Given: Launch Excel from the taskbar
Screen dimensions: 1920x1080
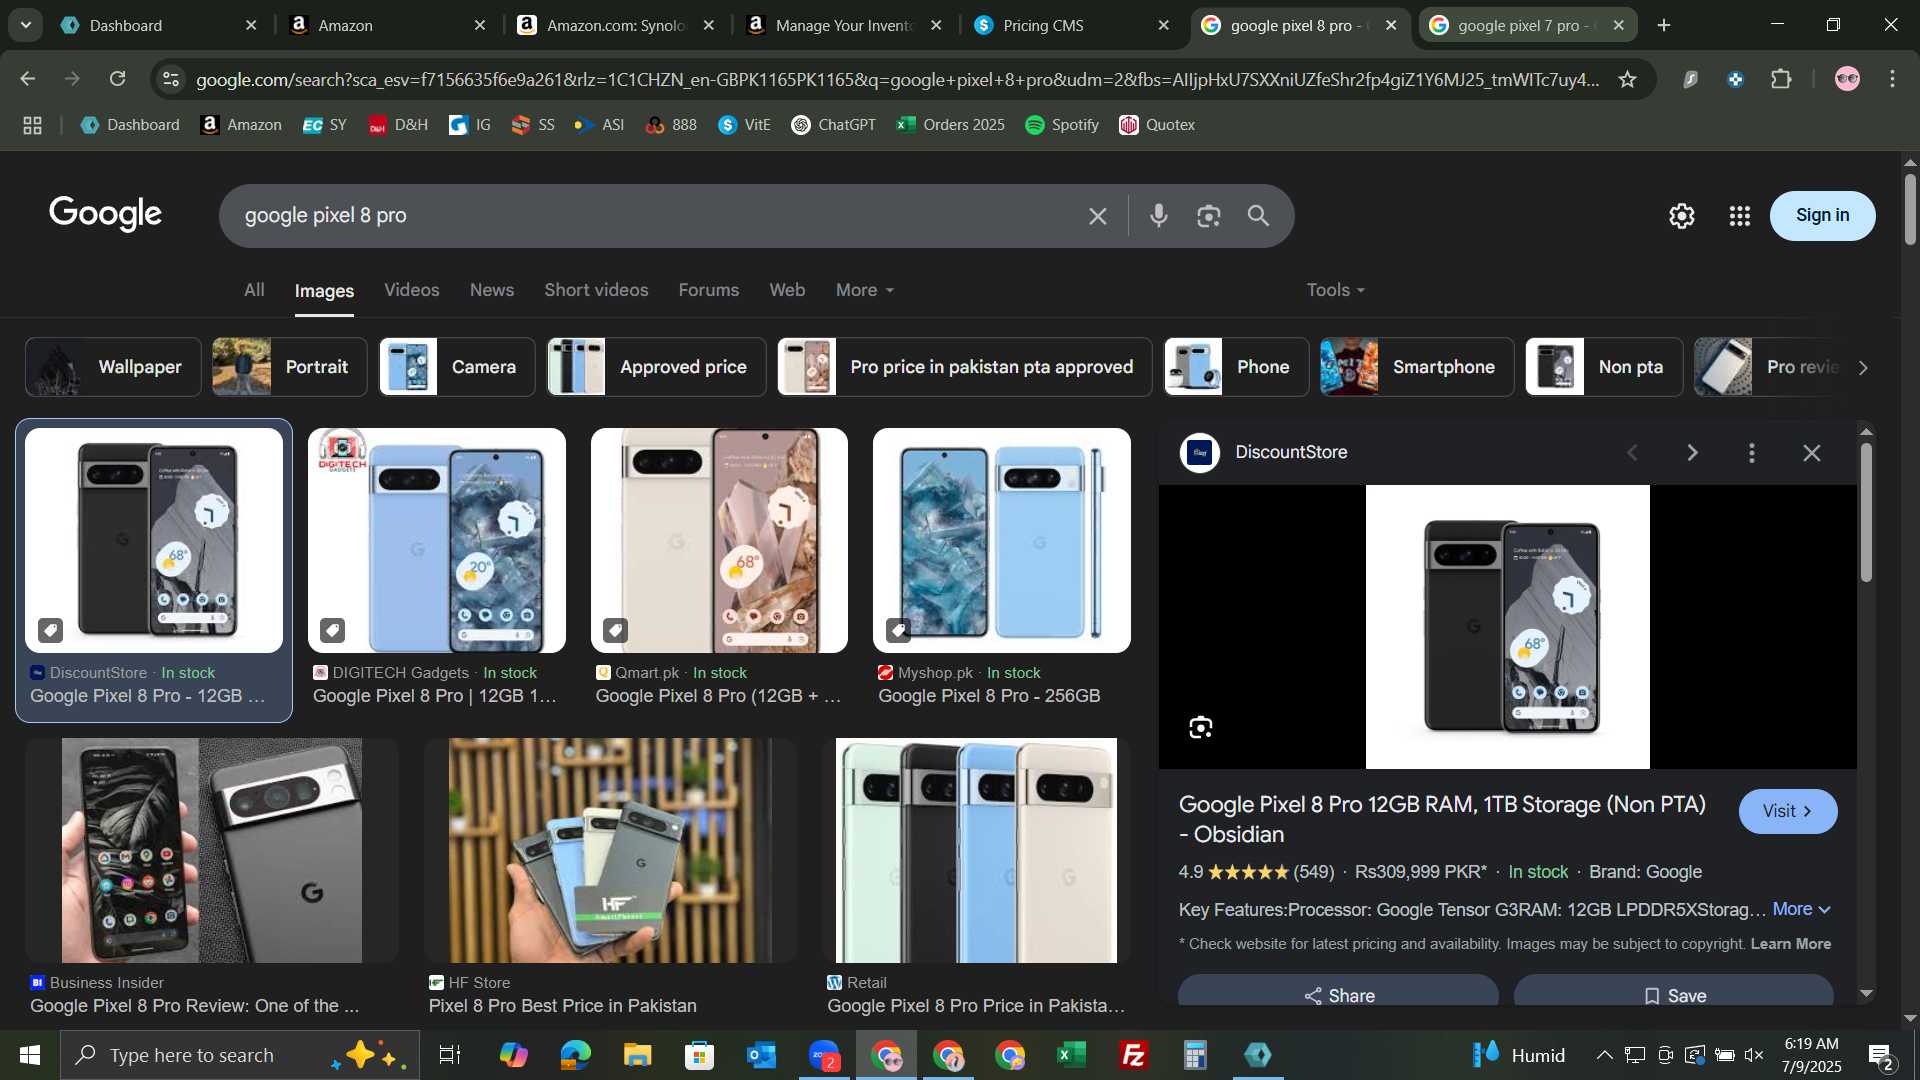Looking at the screenshot, I should point(1072,1055).
